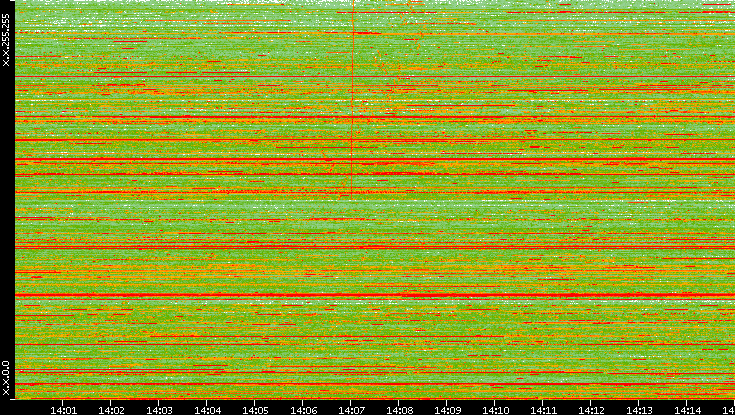The image size is (735, 415).
Task: Click the 14:01 time axis label
Action: [63, 410]
